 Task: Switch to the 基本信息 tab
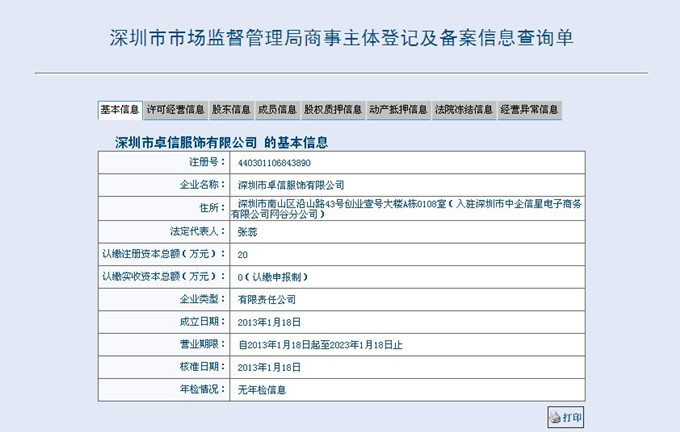click(120, 110)
